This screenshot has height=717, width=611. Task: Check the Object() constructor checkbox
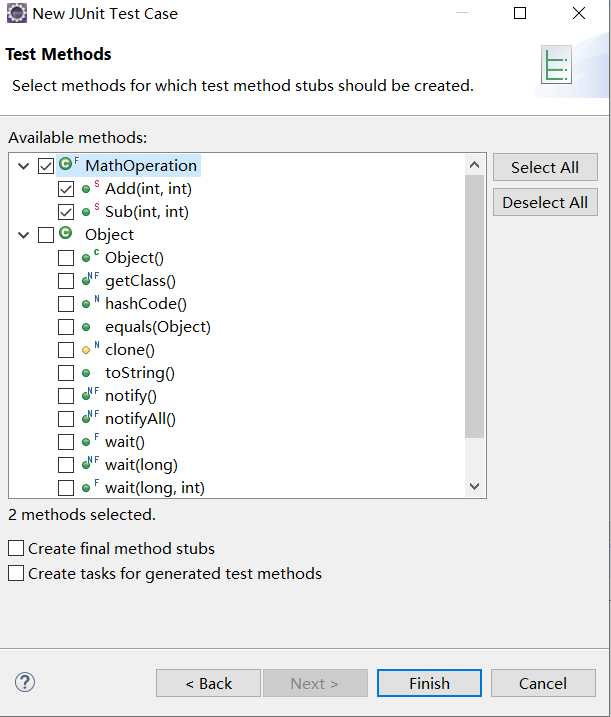click(66, 257)
